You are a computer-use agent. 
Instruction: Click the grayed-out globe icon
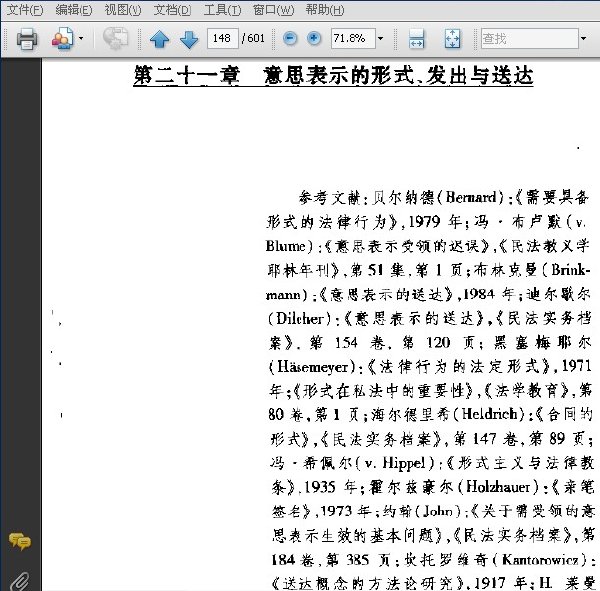click(x=115, y=38)
